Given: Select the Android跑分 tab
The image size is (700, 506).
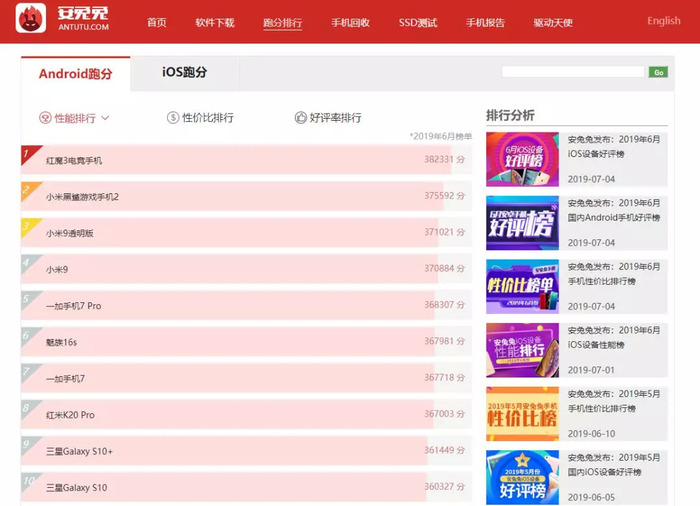Looking at the screenshot, I should click(75, 74).
